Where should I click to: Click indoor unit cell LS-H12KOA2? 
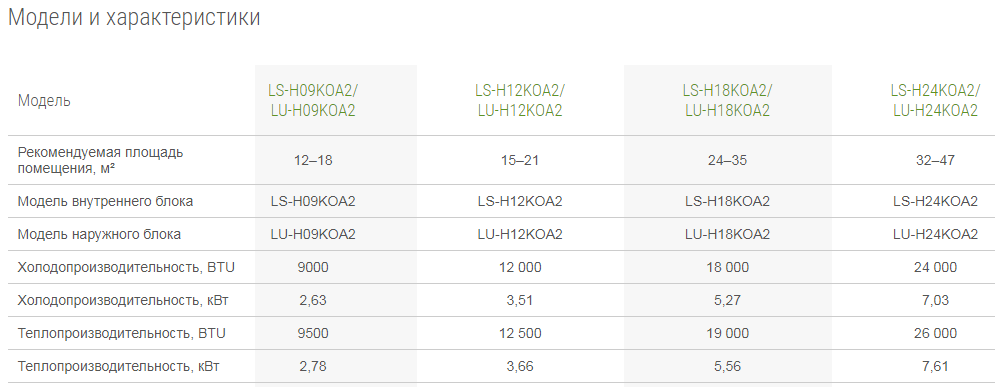pos(520,202)
